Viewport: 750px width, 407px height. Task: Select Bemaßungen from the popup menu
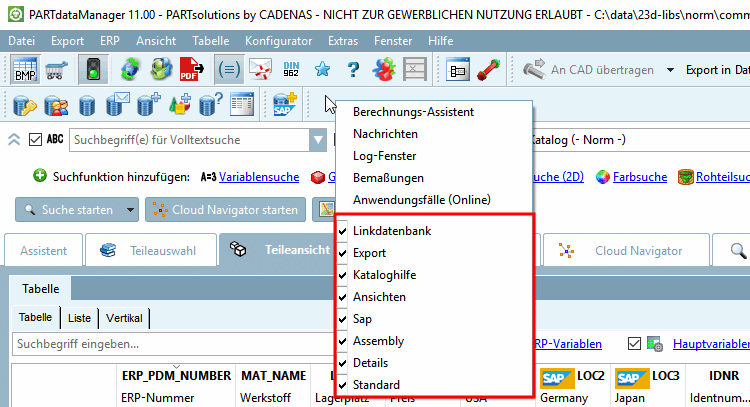[434, 178]
